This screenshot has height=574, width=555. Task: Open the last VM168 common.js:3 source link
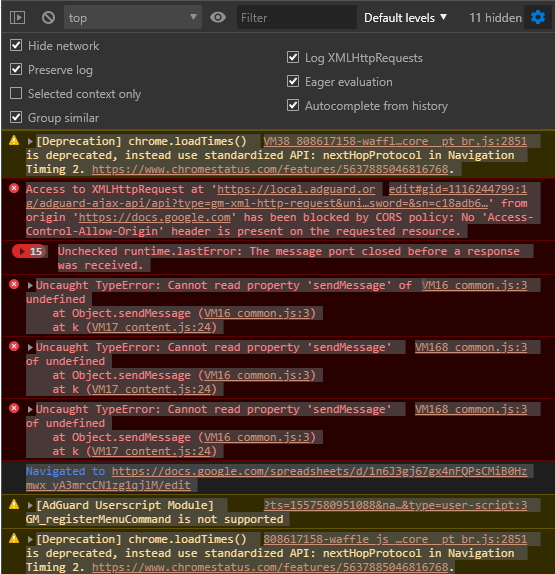click(471, 409)
